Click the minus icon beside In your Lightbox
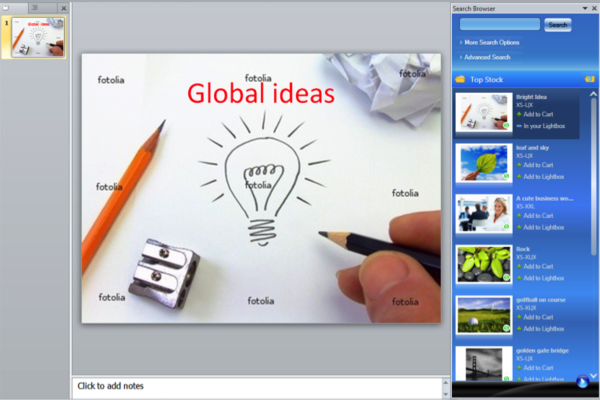 (x=519, y=126)
